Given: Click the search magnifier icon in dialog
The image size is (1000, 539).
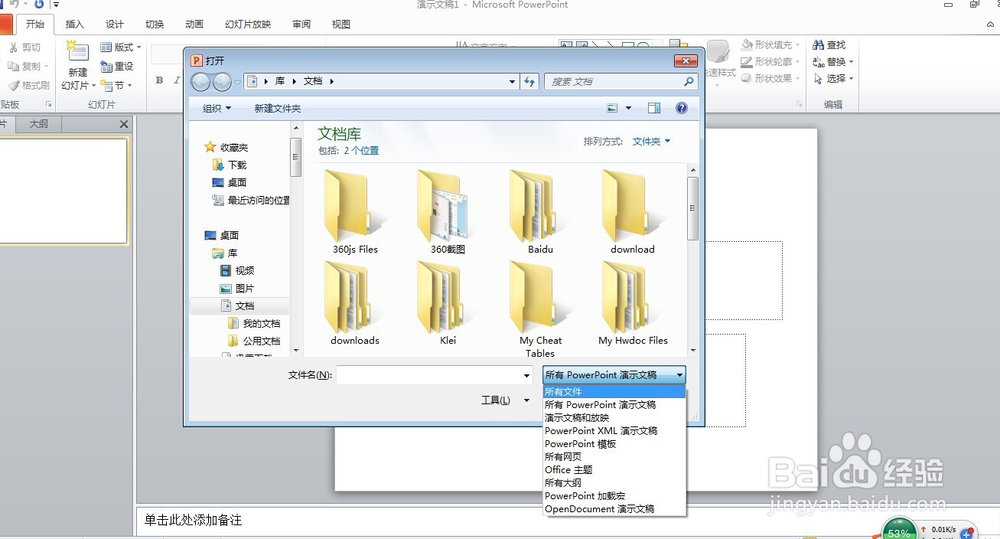Looking at the screenshot, I should pos(689,82).
